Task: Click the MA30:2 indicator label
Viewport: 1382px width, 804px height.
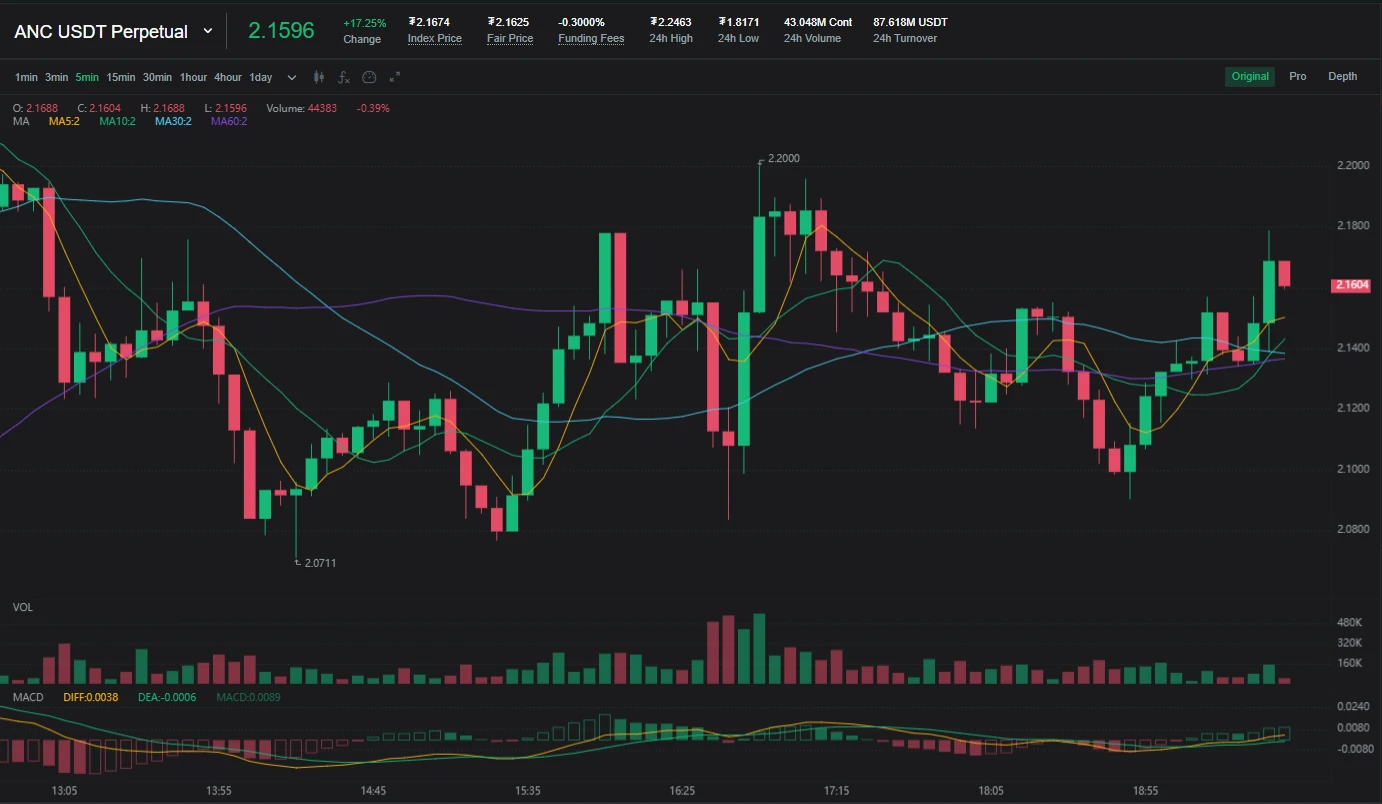Action: coord(173,121)
